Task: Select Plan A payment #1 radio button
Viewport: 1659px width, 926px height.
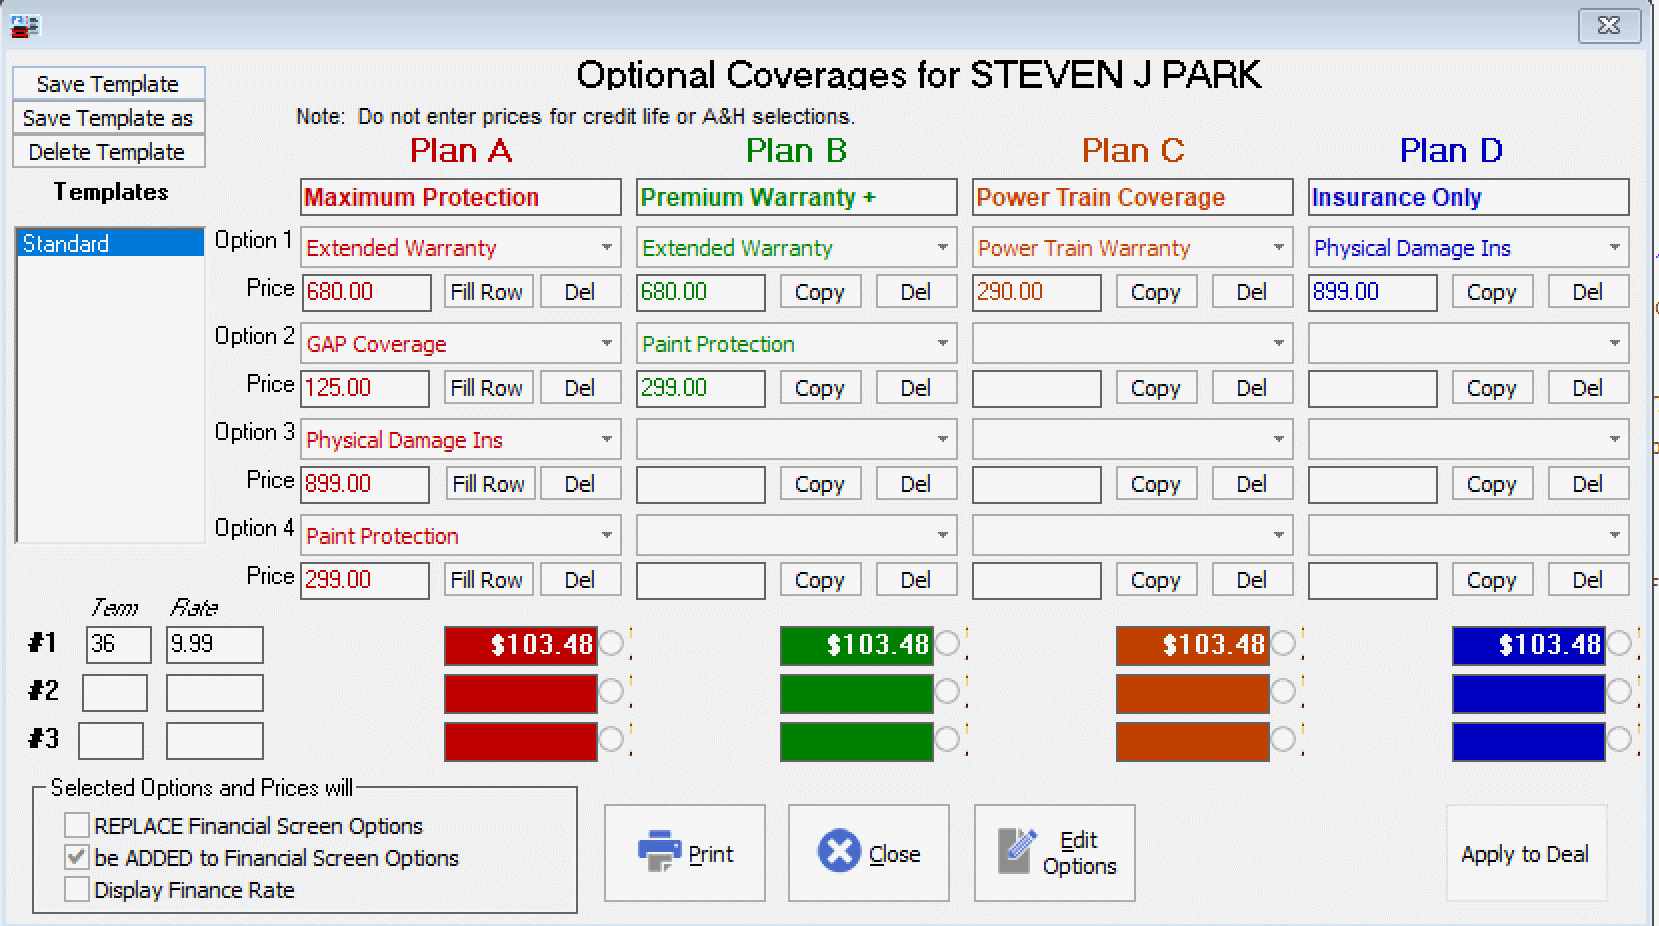Action: click(x=611, y=644)
